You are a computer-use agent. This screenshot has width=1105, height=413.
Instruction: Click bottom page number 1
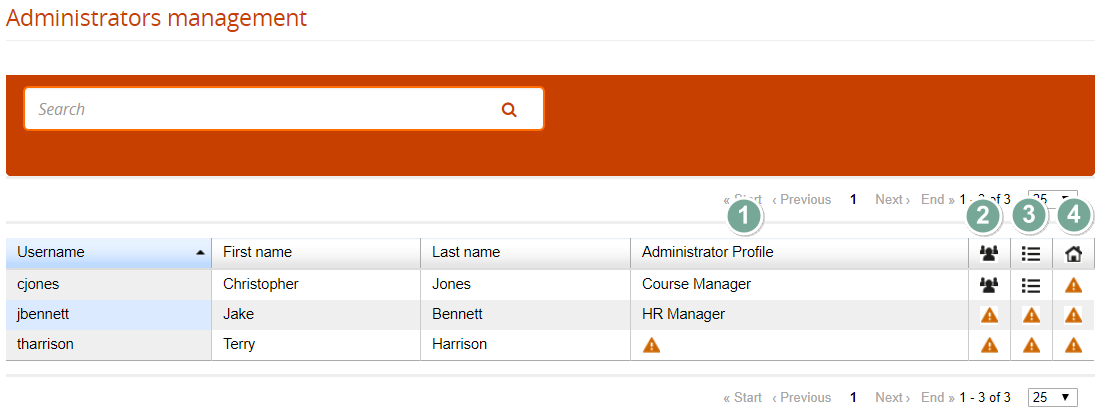point(853,397)
